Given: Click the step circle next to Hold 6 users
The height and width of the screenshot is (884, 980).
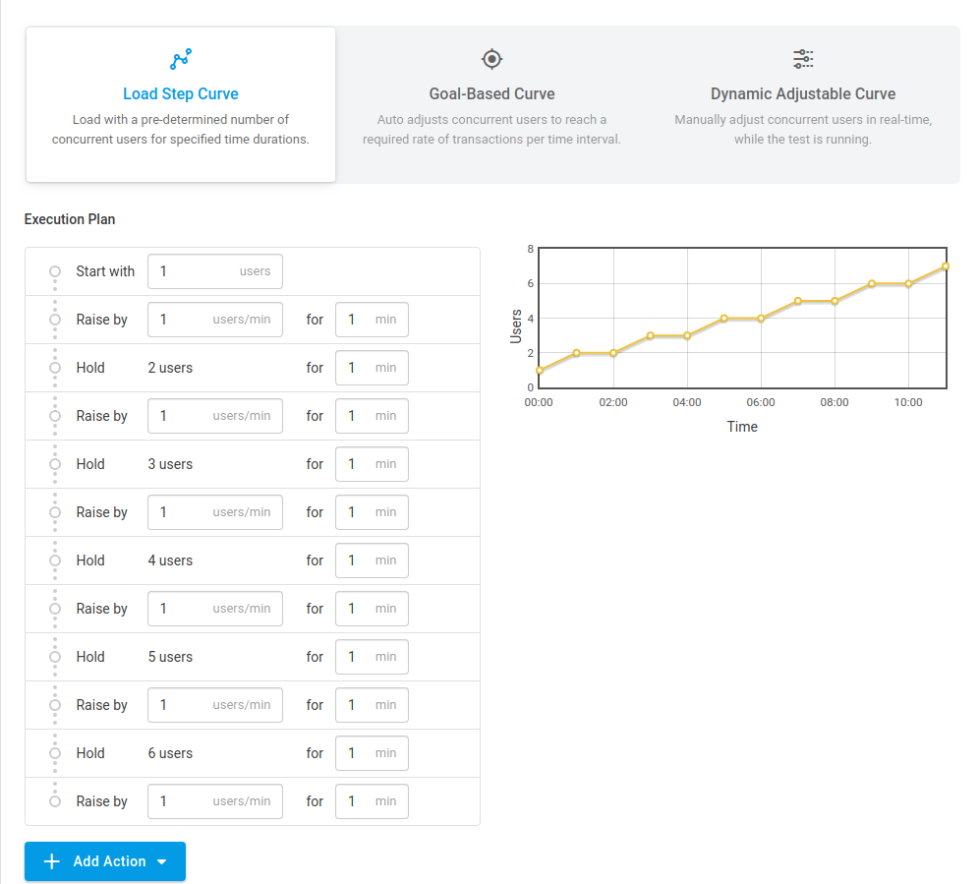Looking at the screenshot, I should tap(55, 753).
